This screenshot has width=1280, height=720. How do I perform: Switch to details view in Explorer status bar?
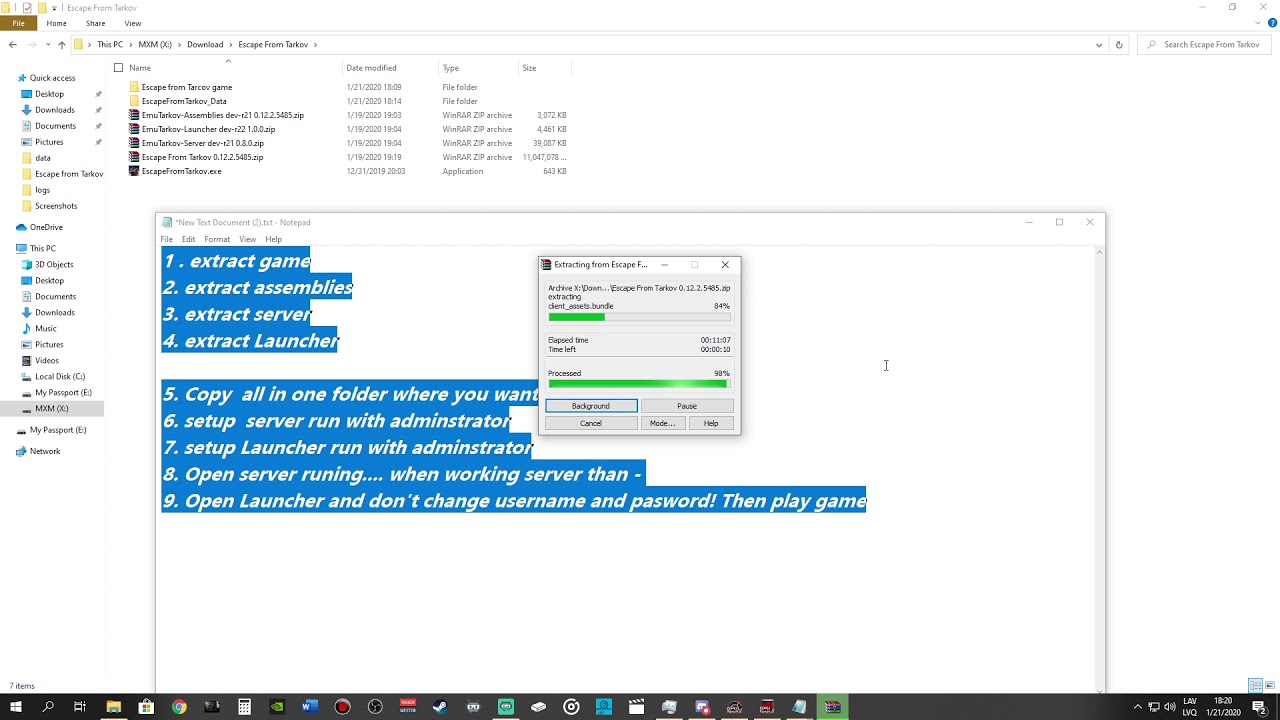coord(1255,686)
